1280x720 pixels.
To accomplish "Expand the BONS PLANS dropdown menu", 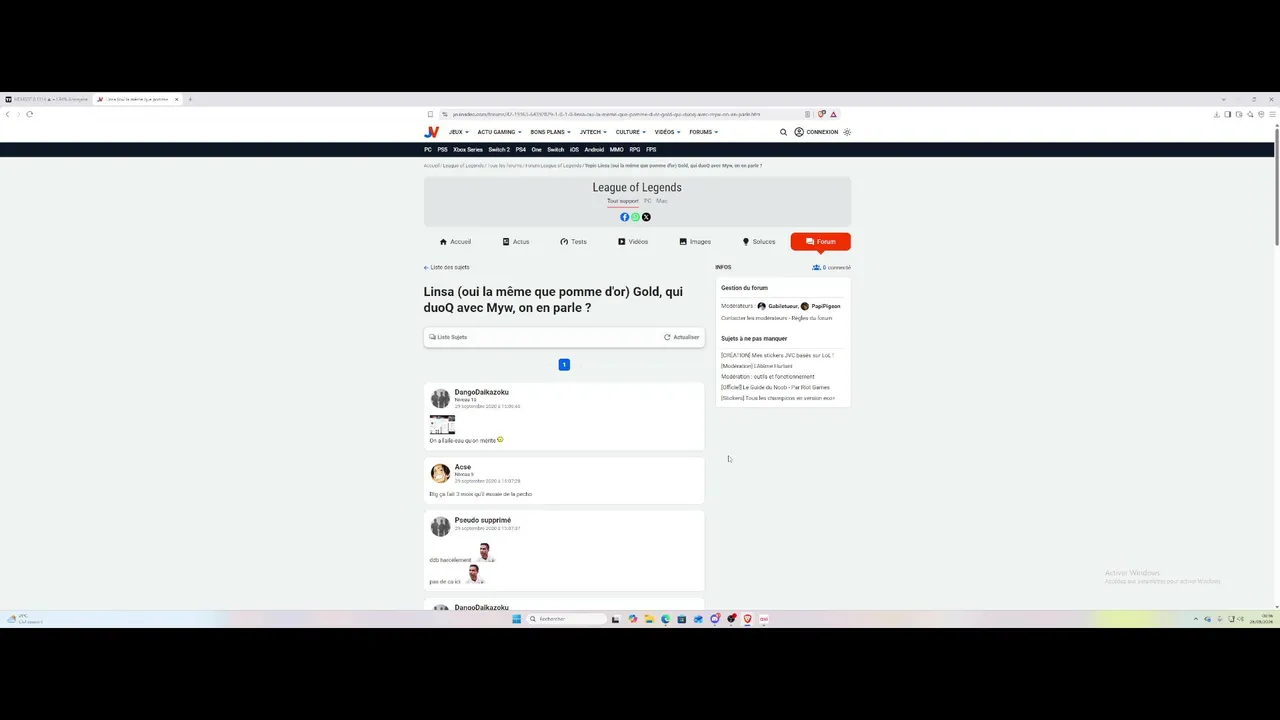I will click(550, 132).
